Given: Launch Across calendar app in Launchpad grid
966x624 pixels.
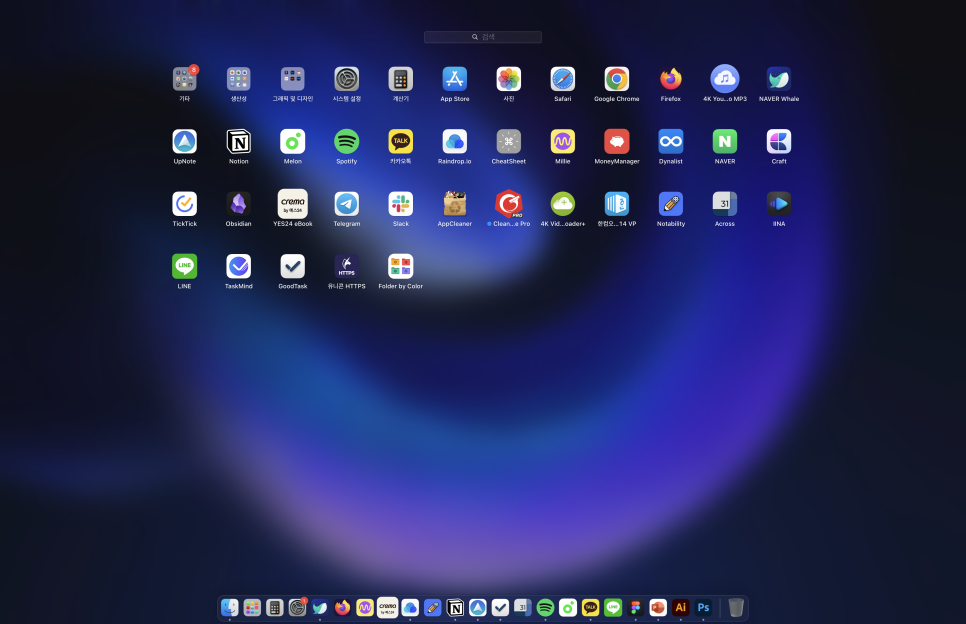Looking at the screenshot, I should tap(725, 204).
